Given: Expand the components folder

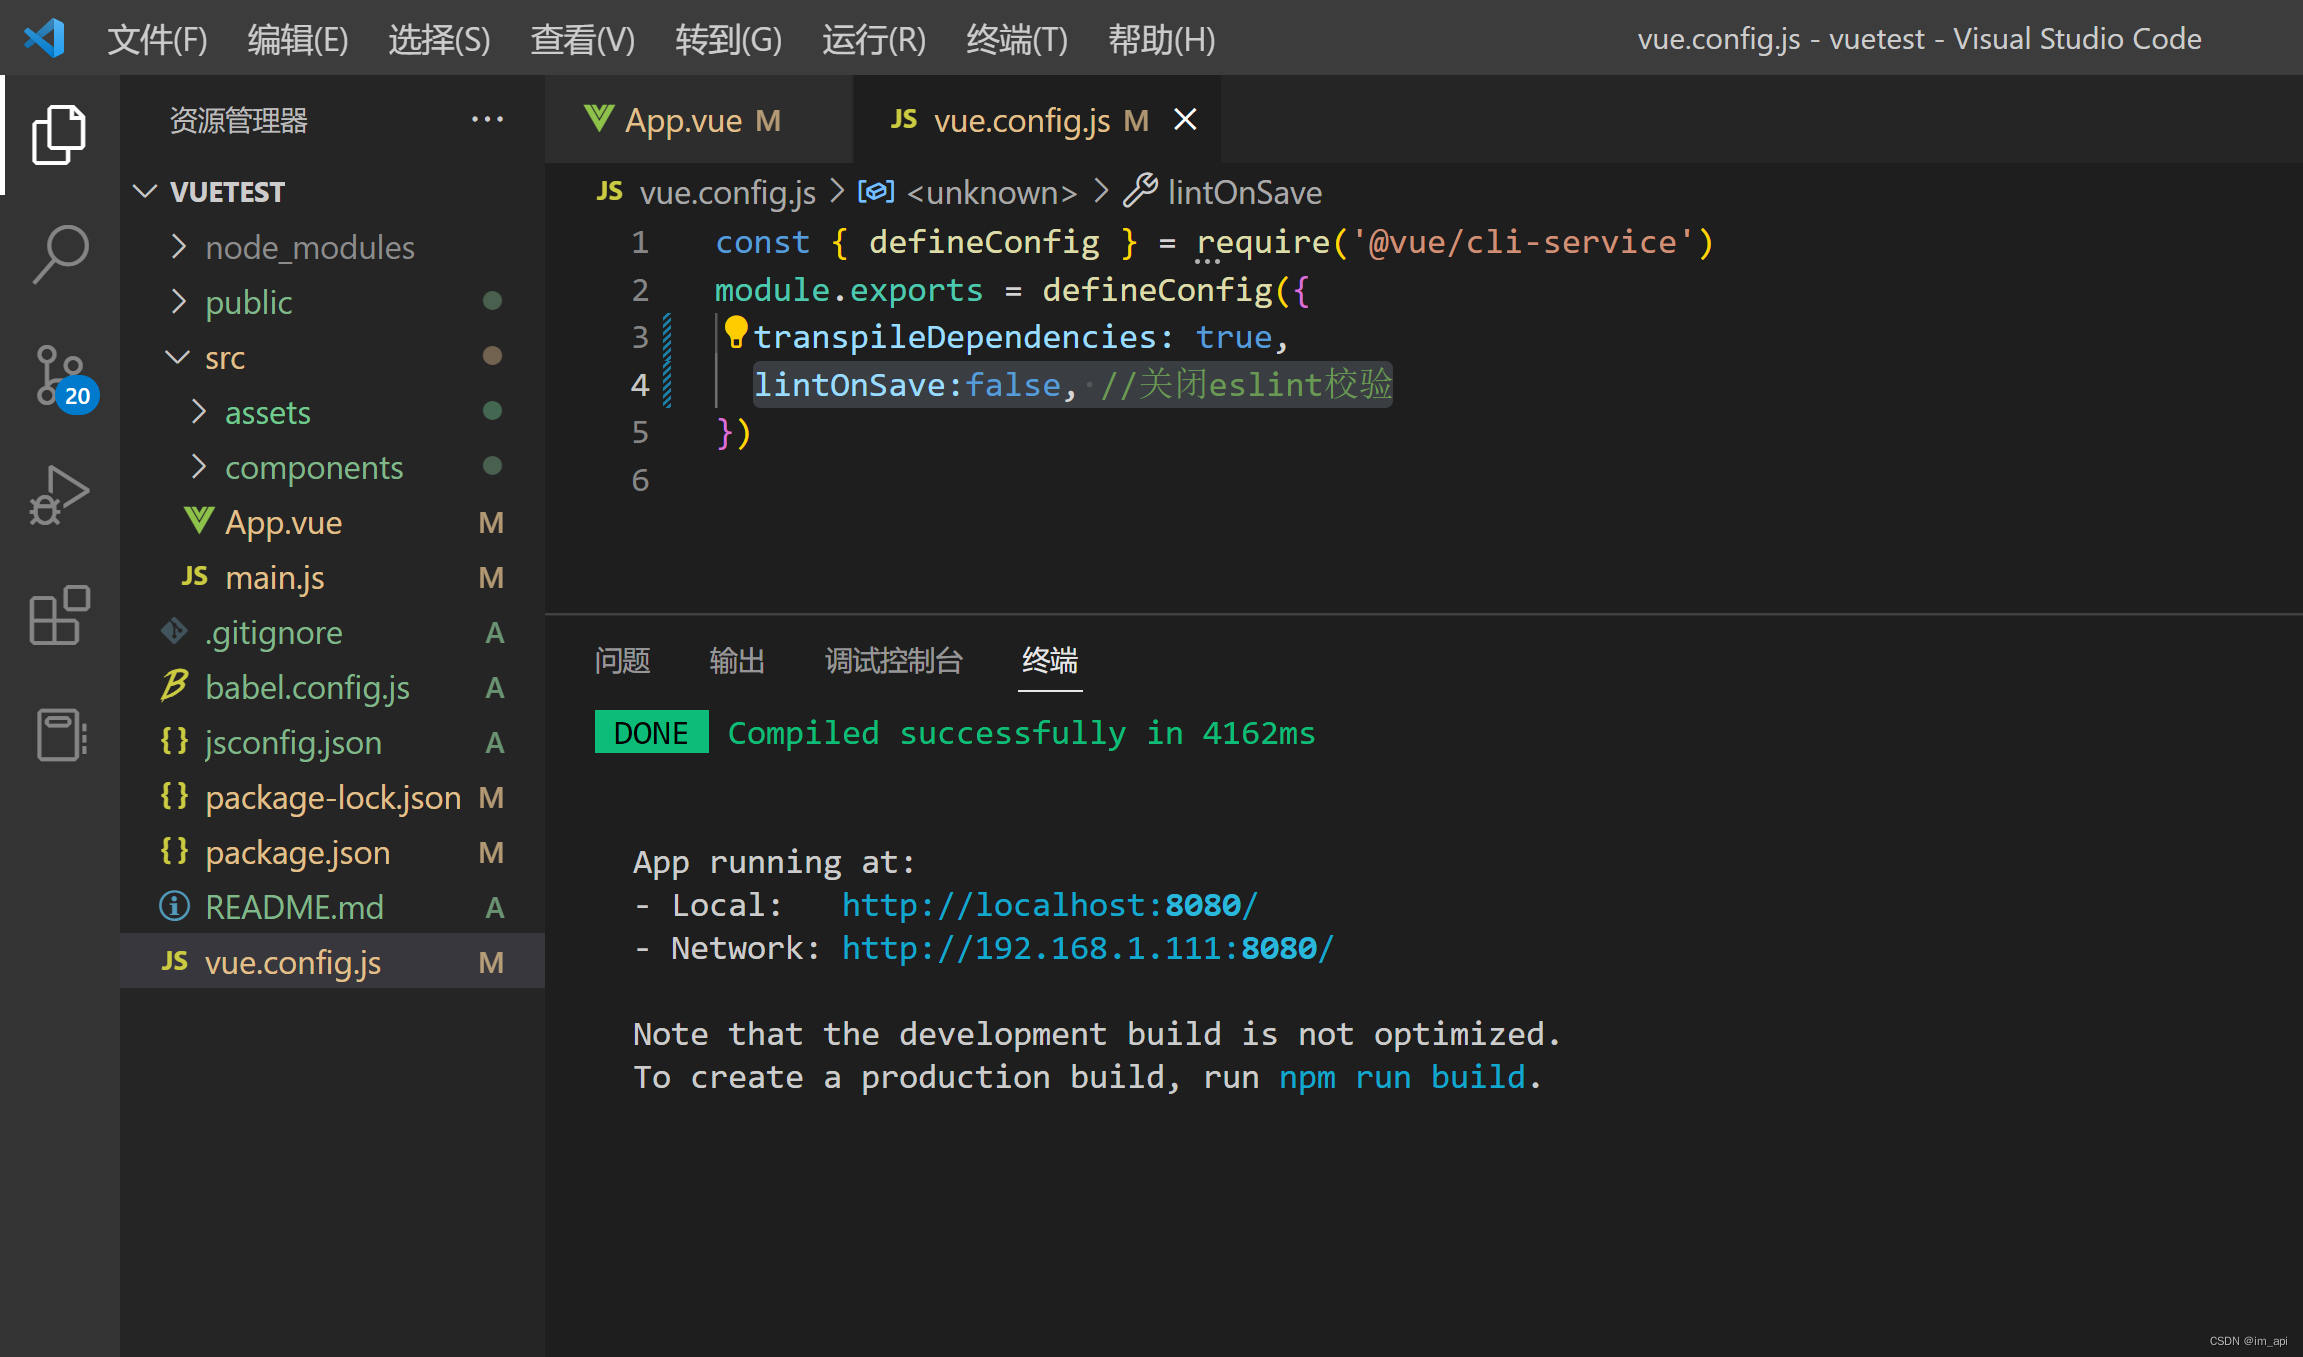Looking at the screenshot, I should (x=313, y=467).
